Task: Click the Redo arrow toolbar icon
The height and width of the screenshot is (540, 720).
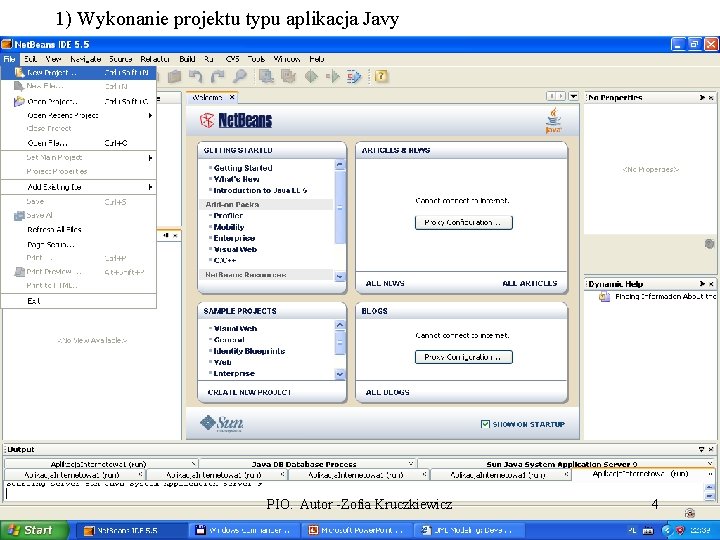Action: coord(218,76)
